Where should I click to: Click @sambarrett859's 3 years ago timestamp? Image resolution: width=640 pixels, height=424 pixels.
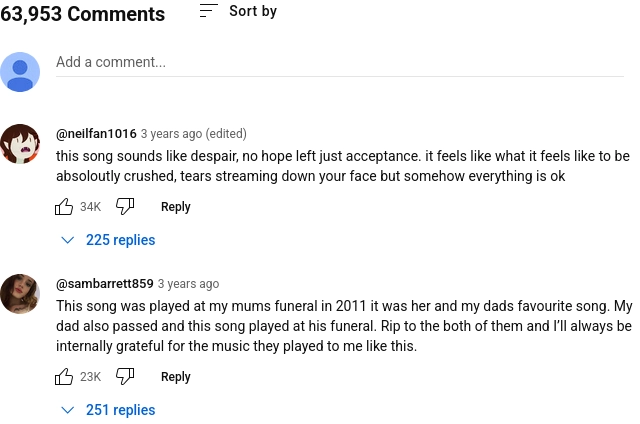pos(189,283)
